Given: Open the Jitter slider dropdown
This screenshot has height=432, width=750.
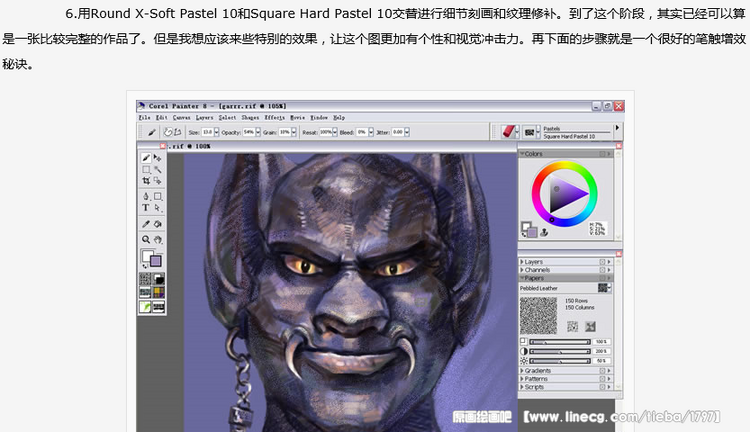Looking at the screenshot, I should (407, 132).
